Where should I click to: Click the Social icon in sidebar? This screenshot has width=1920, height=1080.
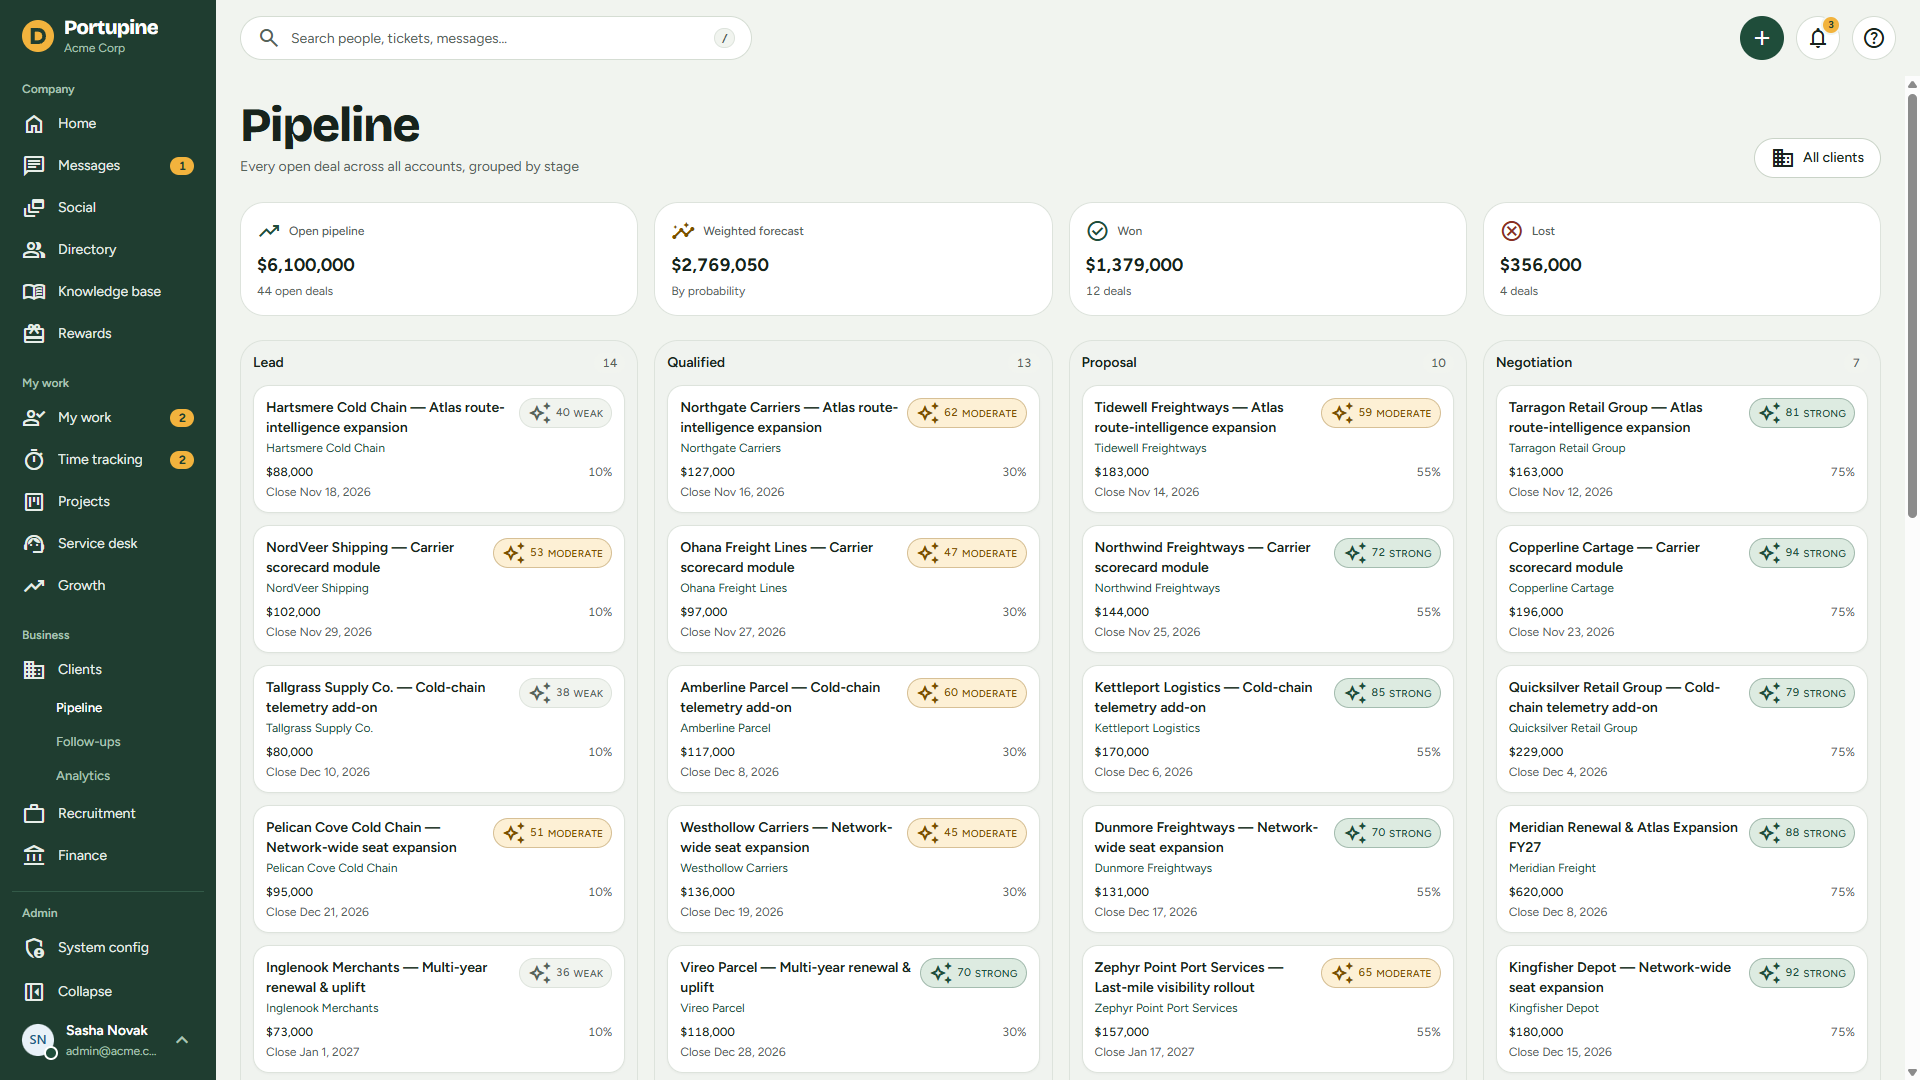(34, 208)
